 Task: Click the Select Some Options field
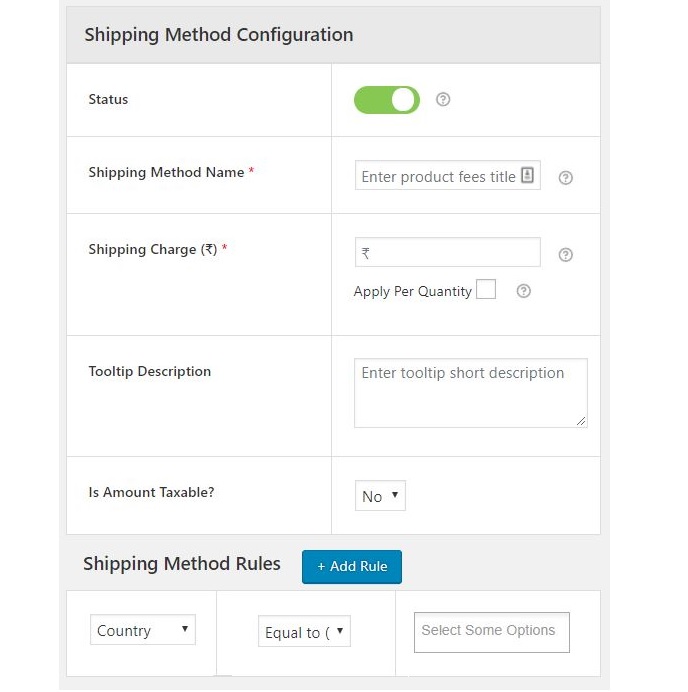click(492, 632)
